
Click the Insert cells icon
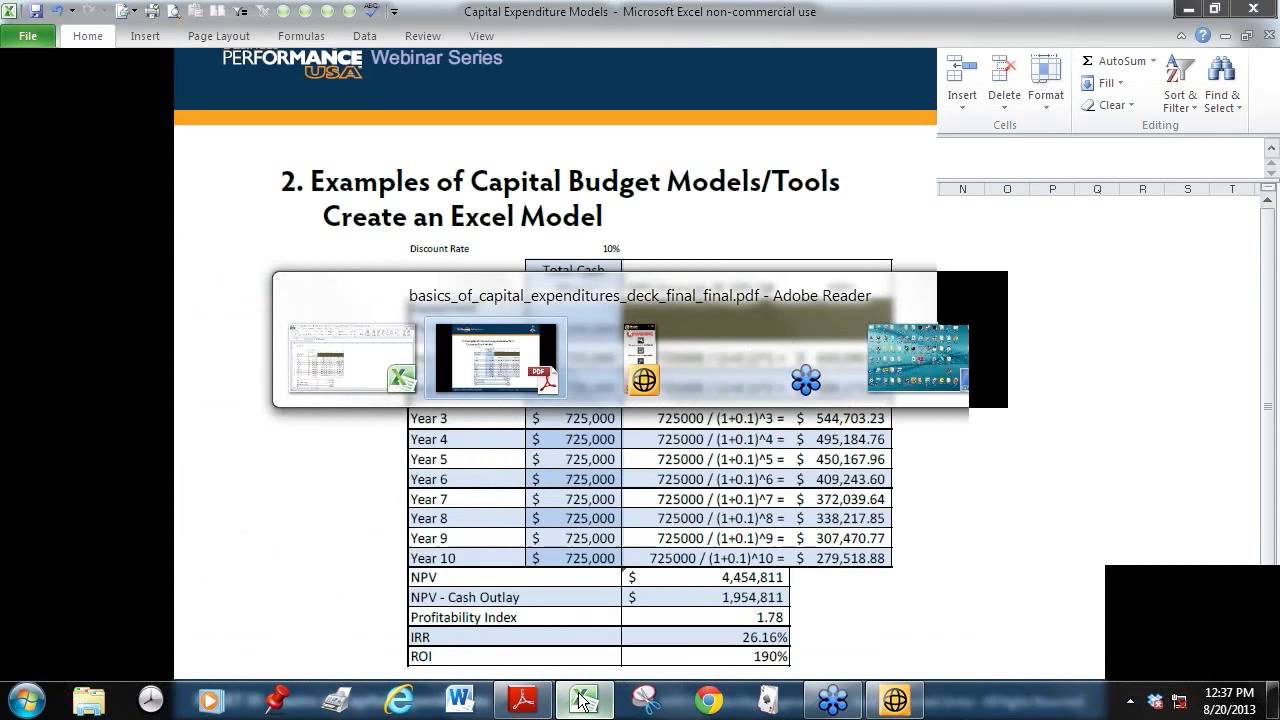point(962,69)
